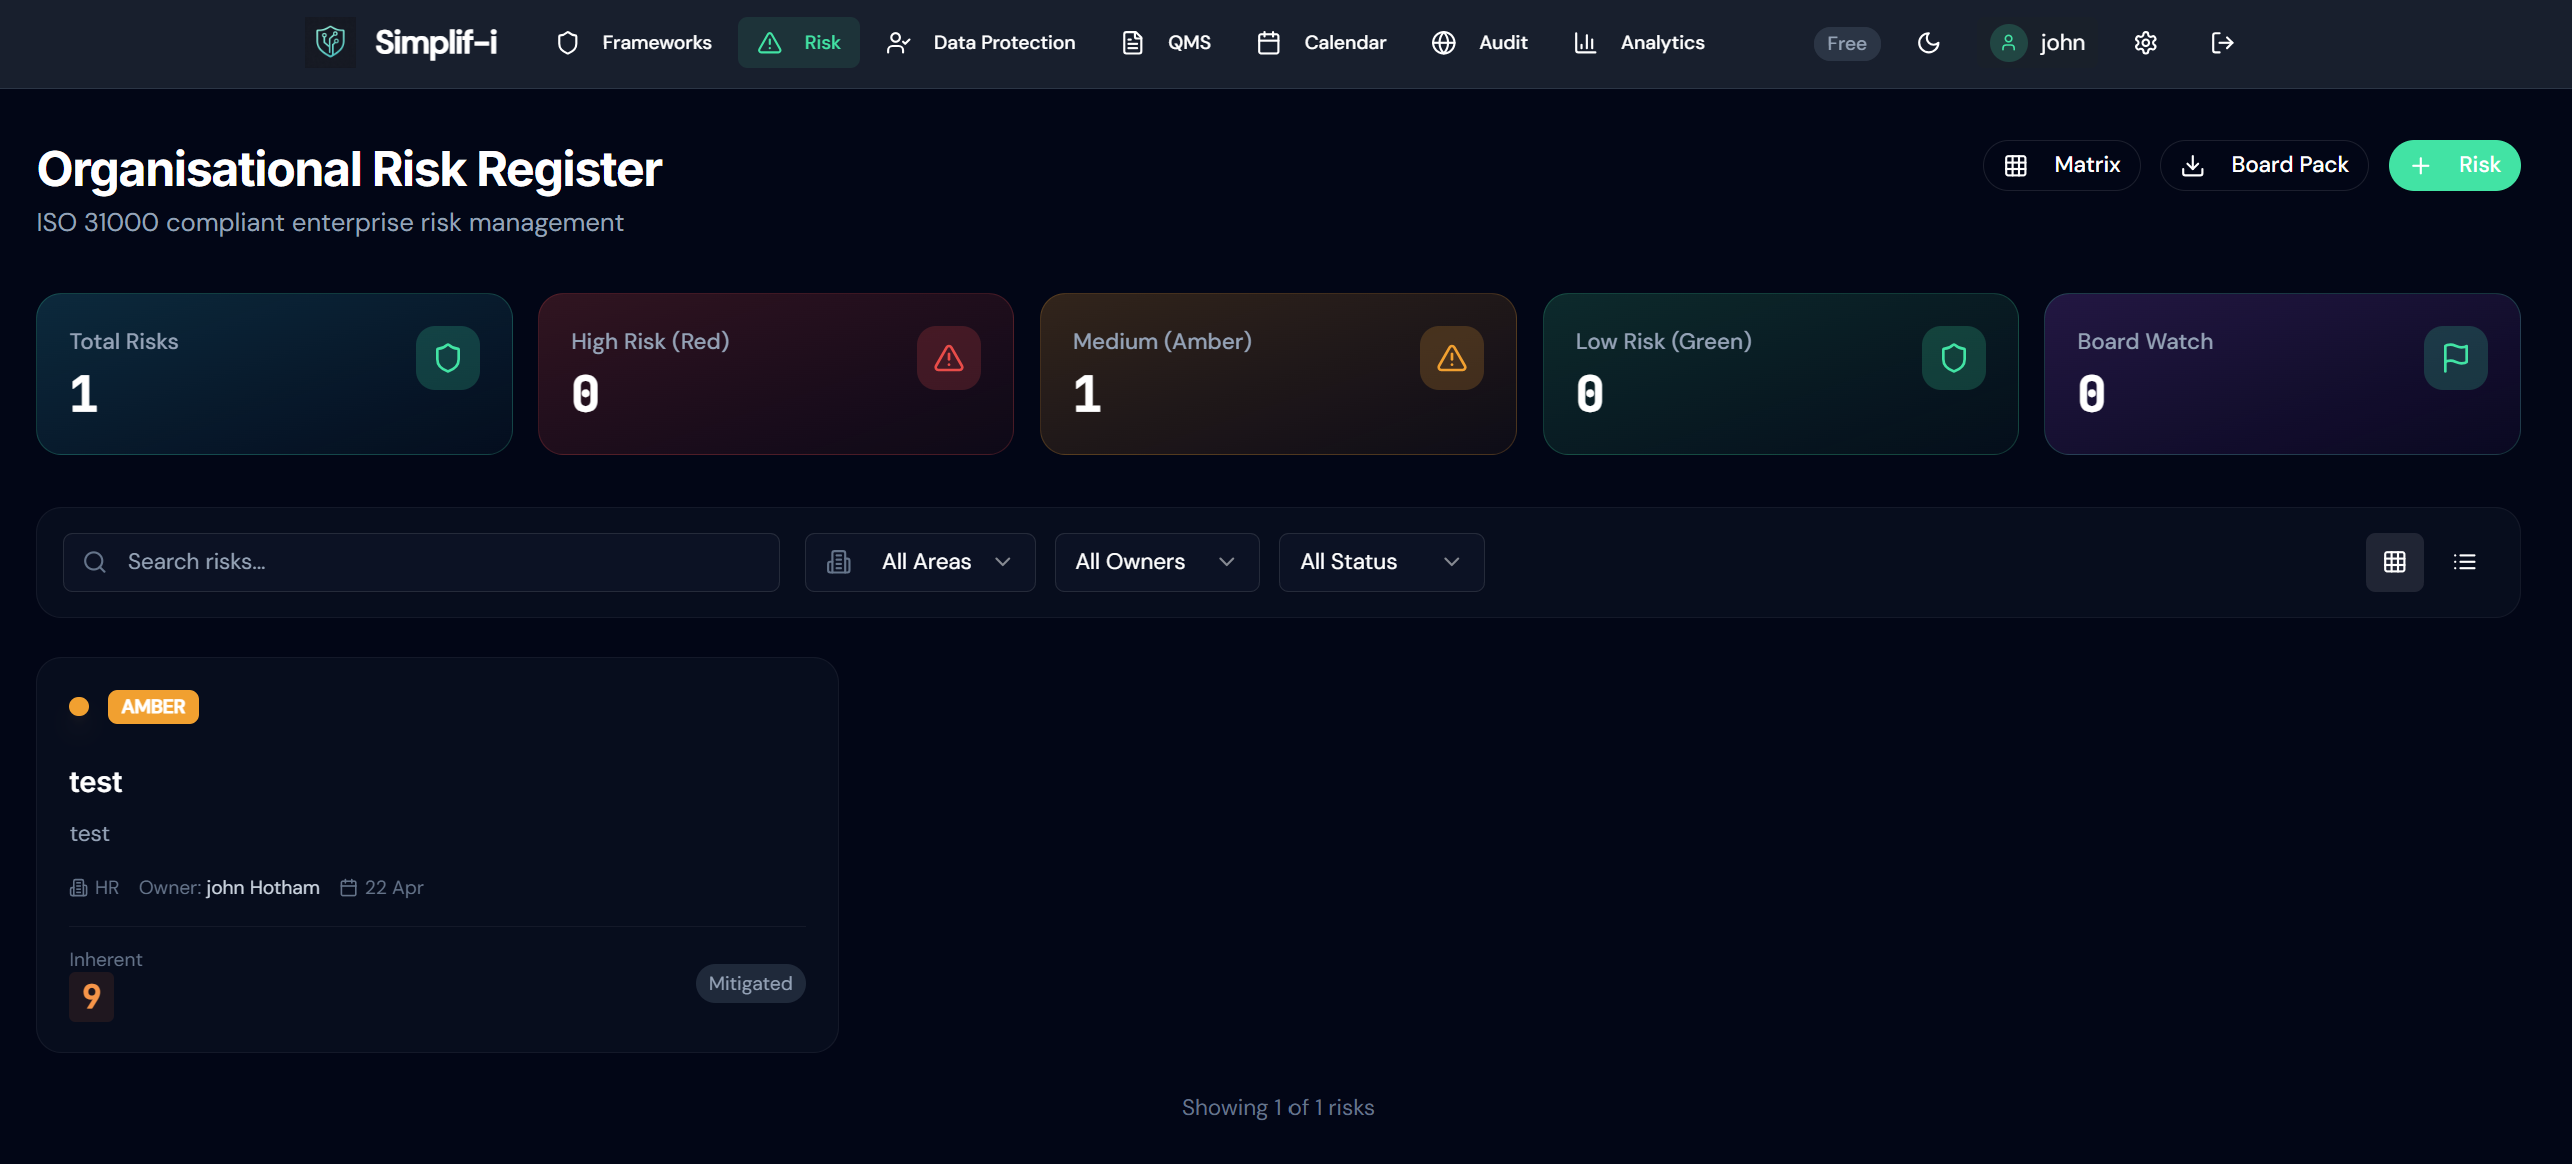Image resolution: width=2572 pixels, height=1164 pixels.
Task: Click the green add Risk button
Action: click(x=2454, y=165)
